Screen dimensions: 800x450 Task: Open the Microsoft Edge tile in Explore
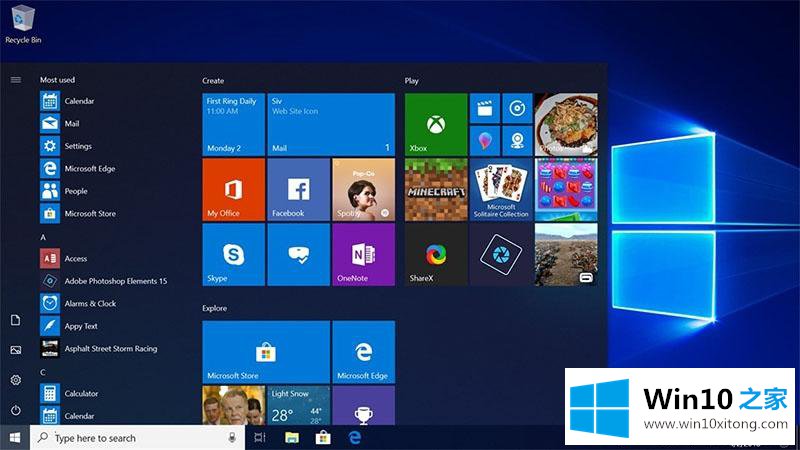click(x=364, y=352)
